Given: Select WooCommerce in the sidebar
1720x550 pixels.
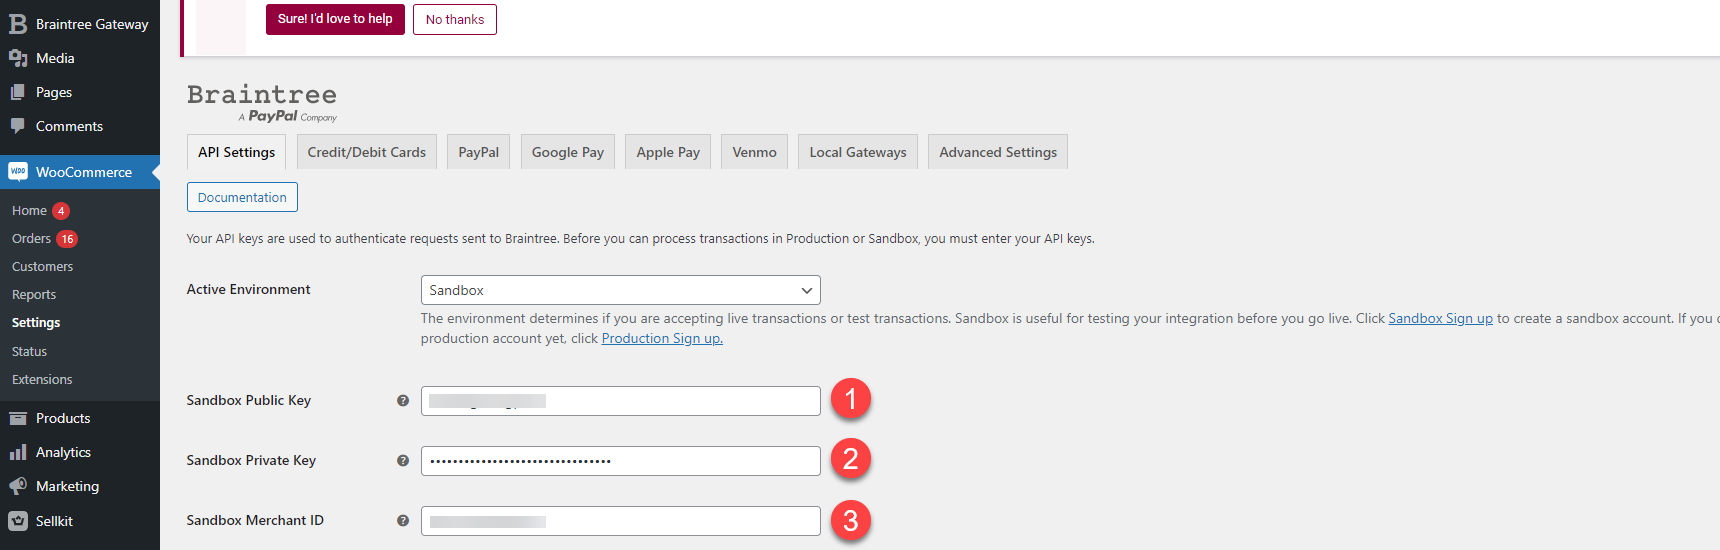Looking at the screenshot, I should 80,172.
